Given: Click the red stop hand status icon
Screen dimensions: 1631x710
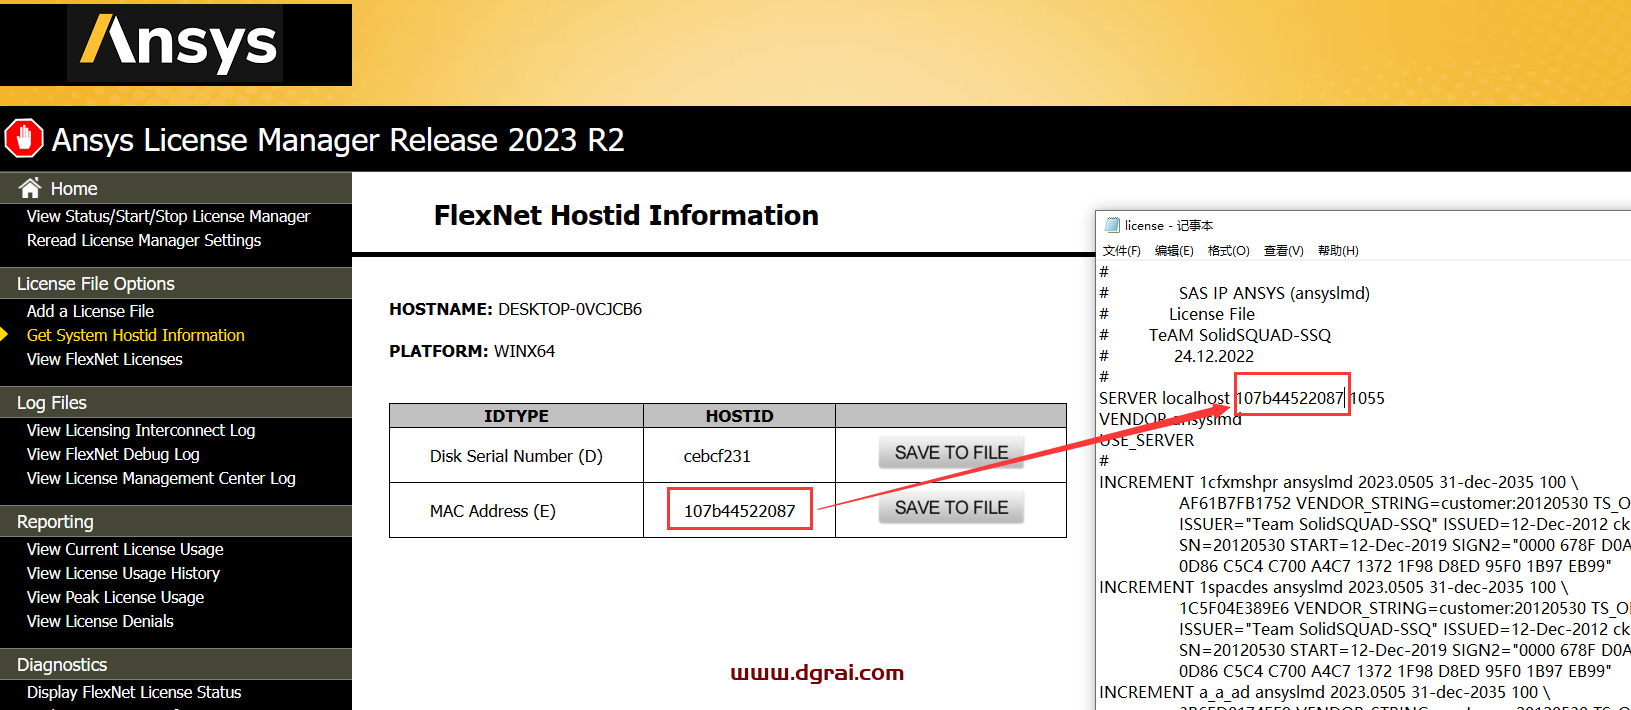Looking at the screenshot, I should [24, 138].
